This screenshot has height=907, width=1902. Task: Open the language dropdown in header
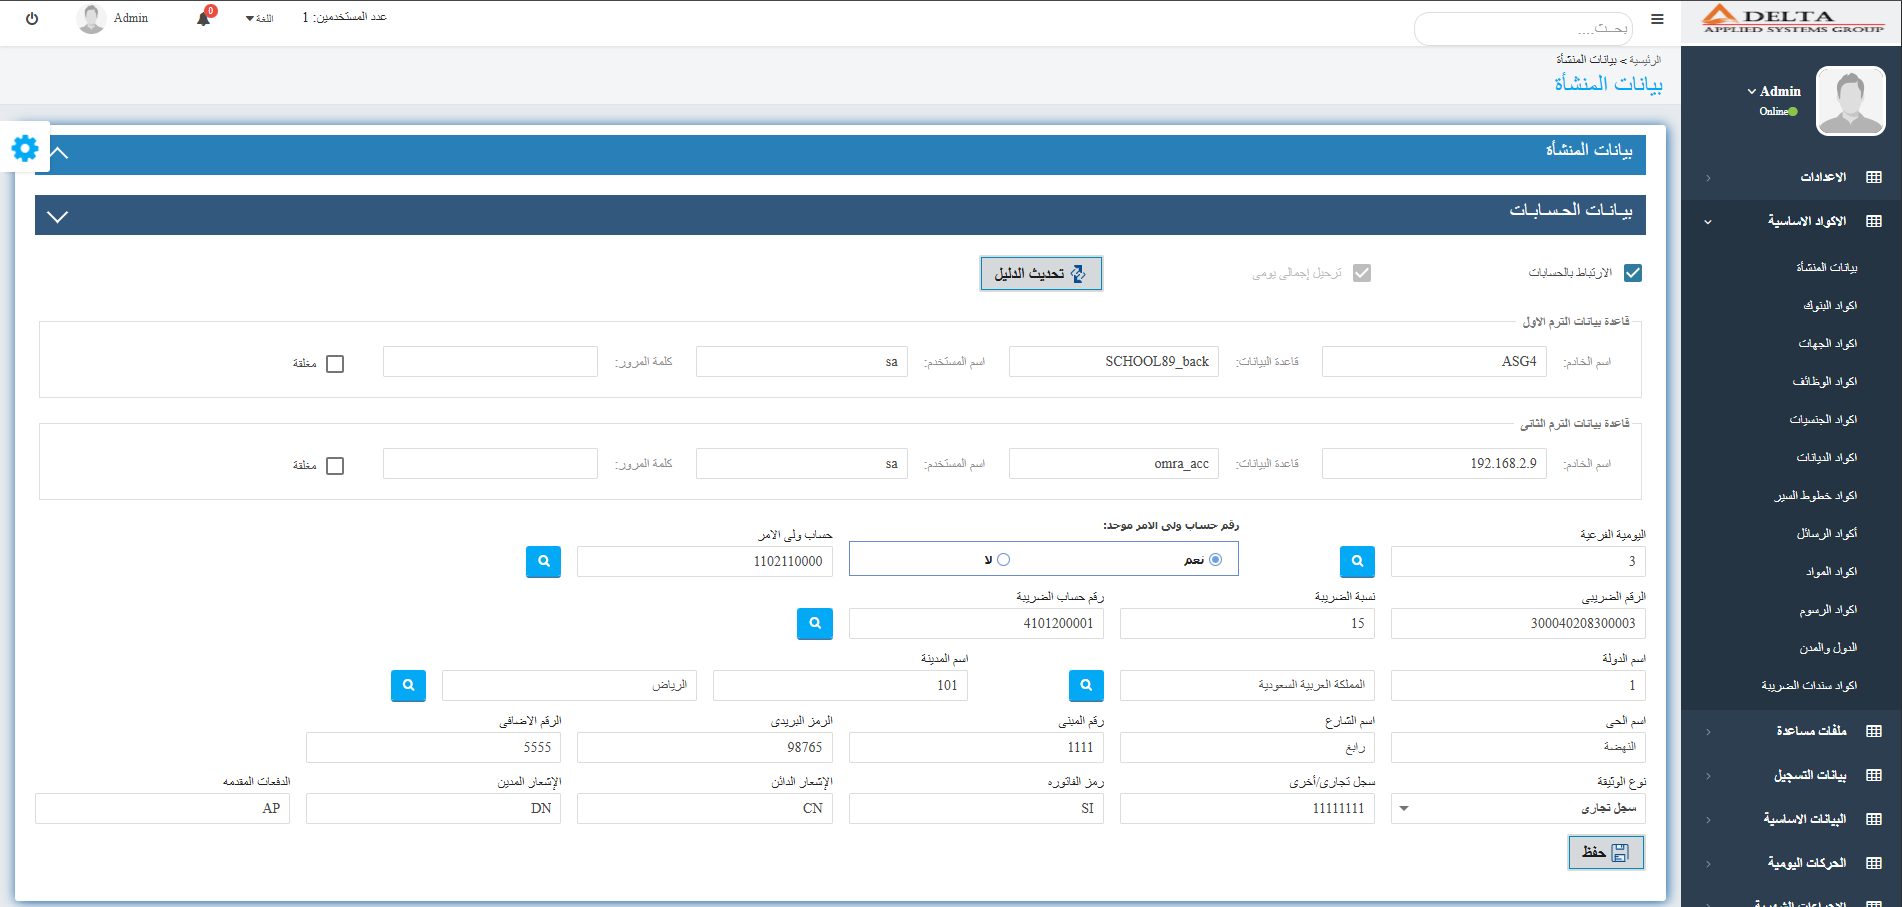pyautogui.click(x=259, y=18)
